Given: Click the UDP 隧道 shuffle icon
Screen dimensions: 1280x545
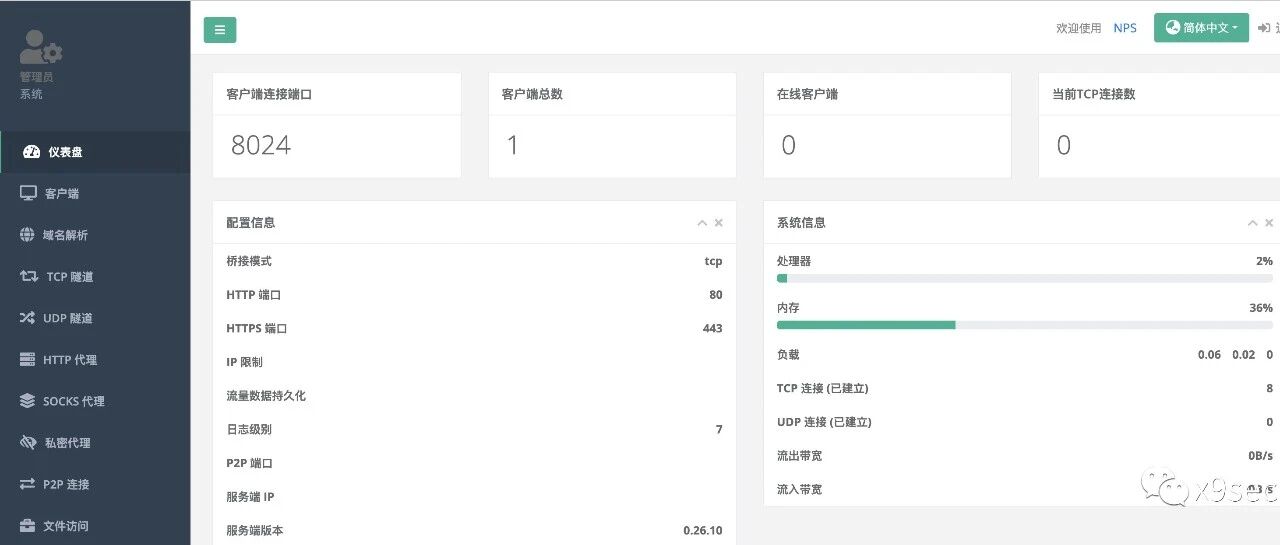Looking at the screenshot, I should (28, 318).
